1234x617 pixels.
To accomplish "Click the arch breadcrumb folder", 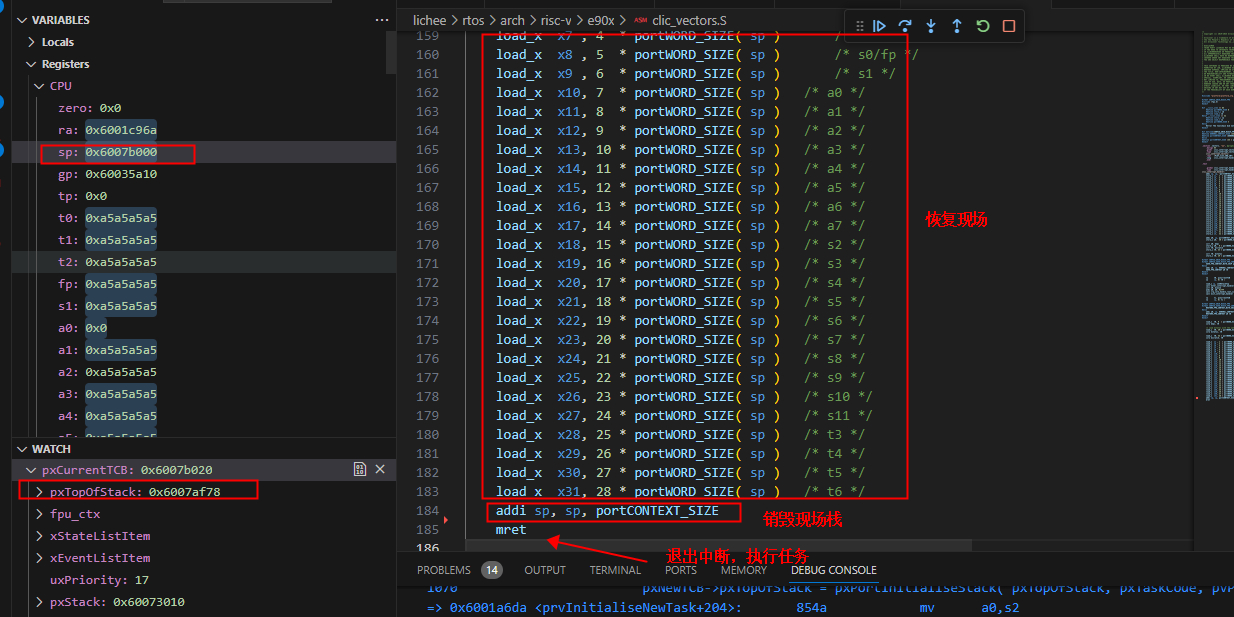I will click(x=512, y=20).
